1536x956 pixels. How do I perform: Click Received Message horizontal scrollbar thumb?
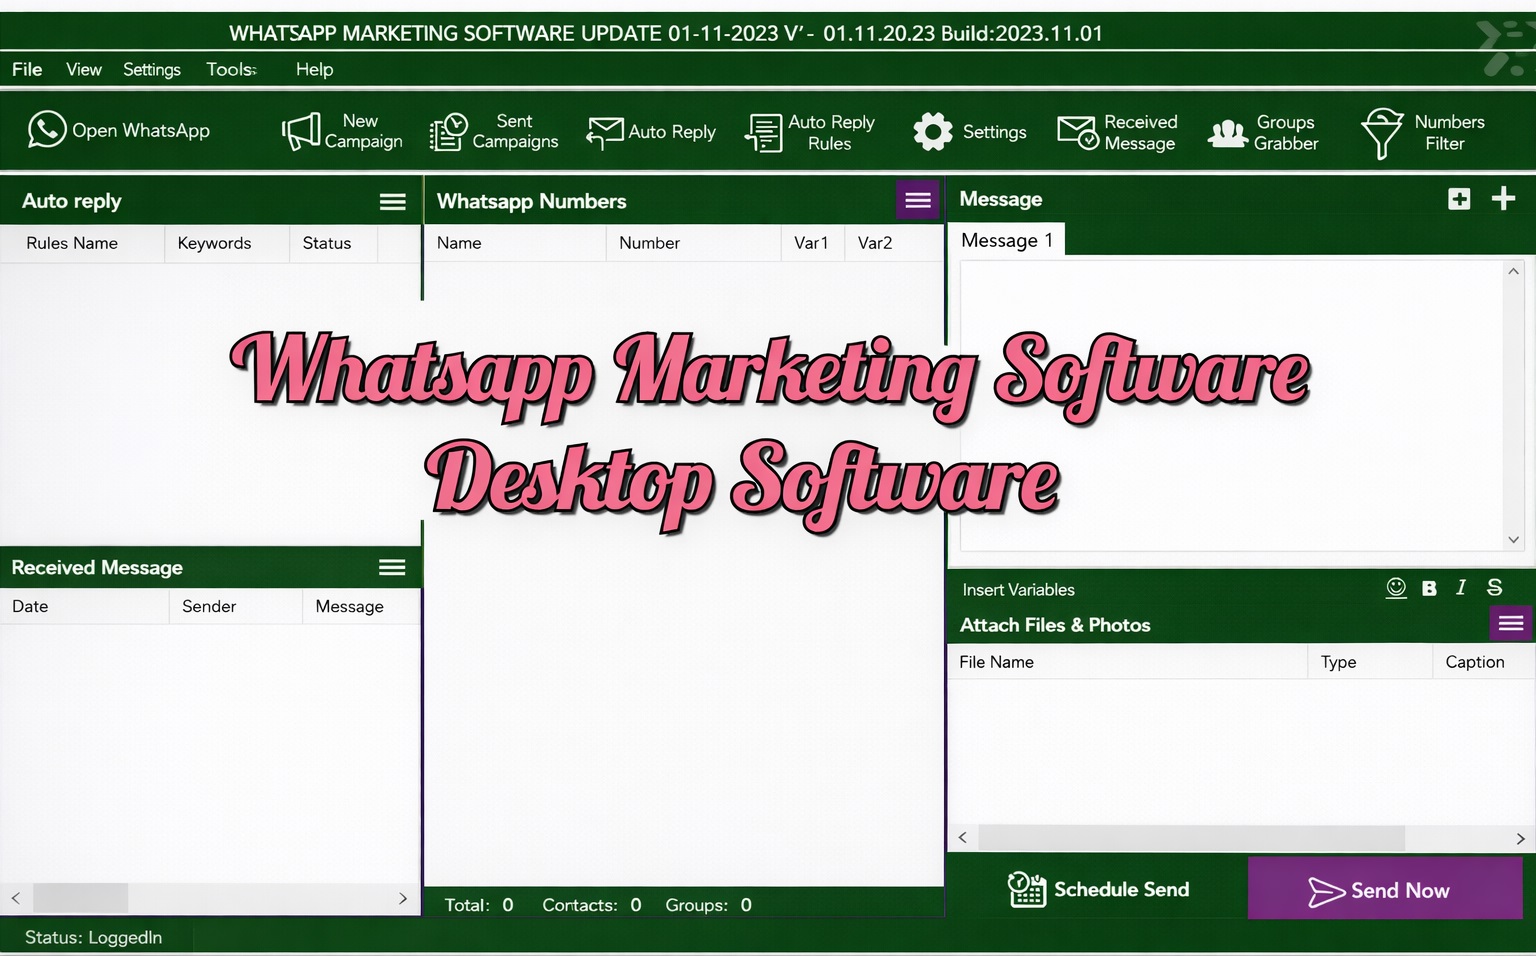point(80,898)
